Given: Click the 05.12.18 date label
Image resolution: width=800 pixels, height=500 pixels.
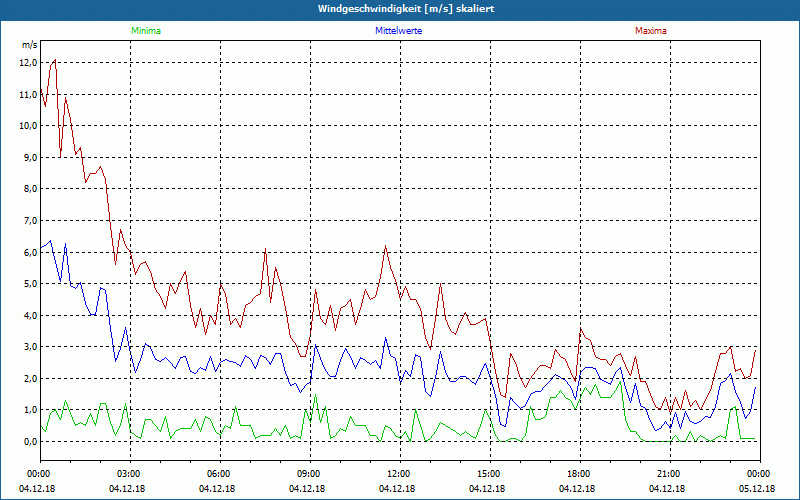Looking at the screenshot, I should (x=757, y=488).
